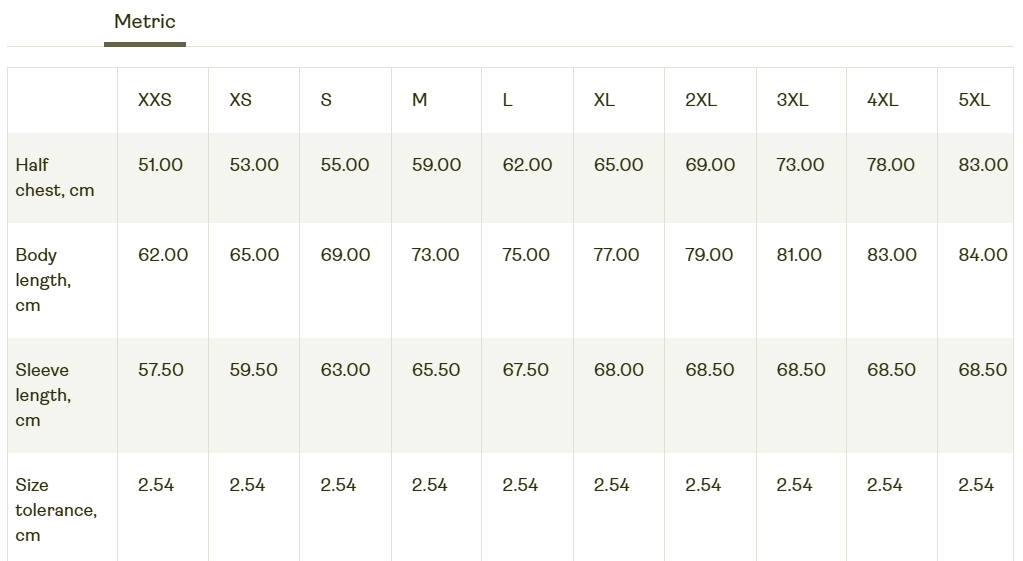
Task: Click the 75.00 body length value for L
Action: point(526,254)
